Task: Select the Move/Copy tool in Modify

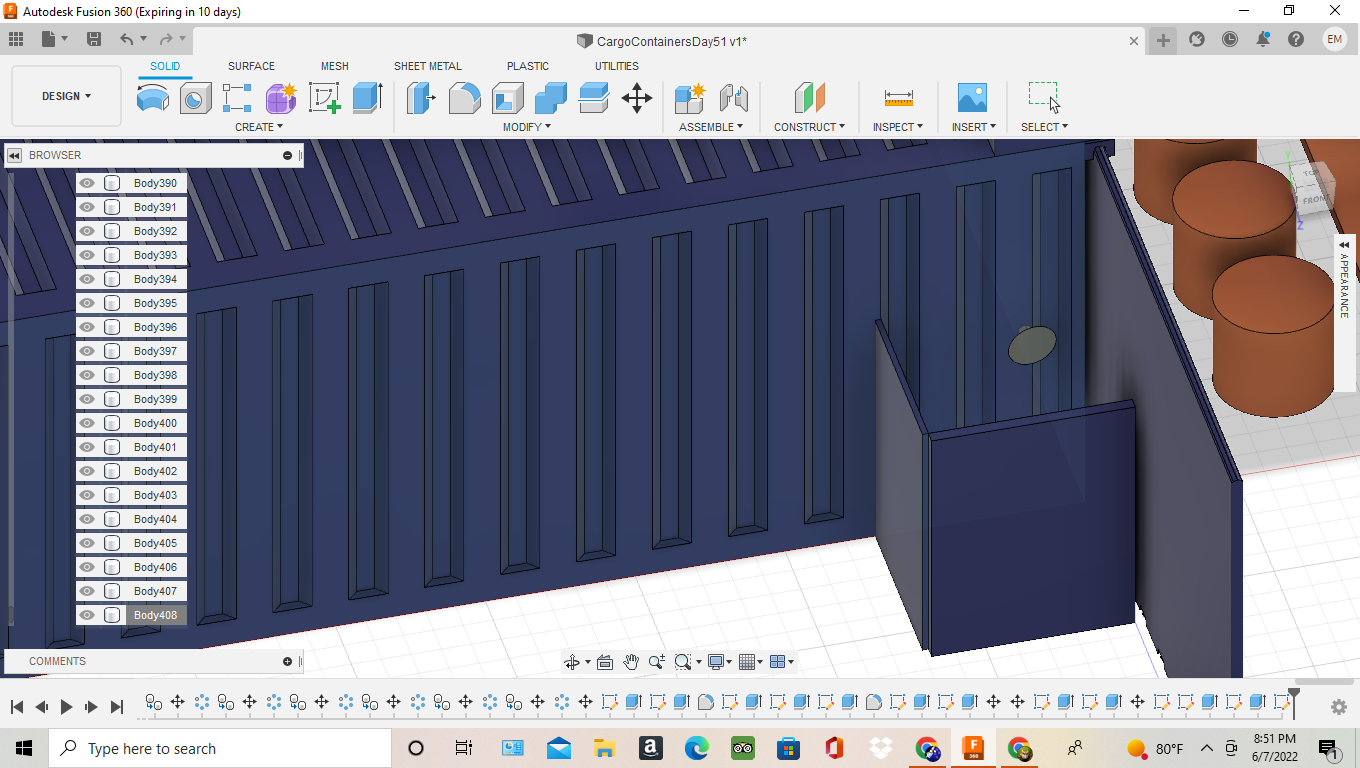Action: point(637,98)
